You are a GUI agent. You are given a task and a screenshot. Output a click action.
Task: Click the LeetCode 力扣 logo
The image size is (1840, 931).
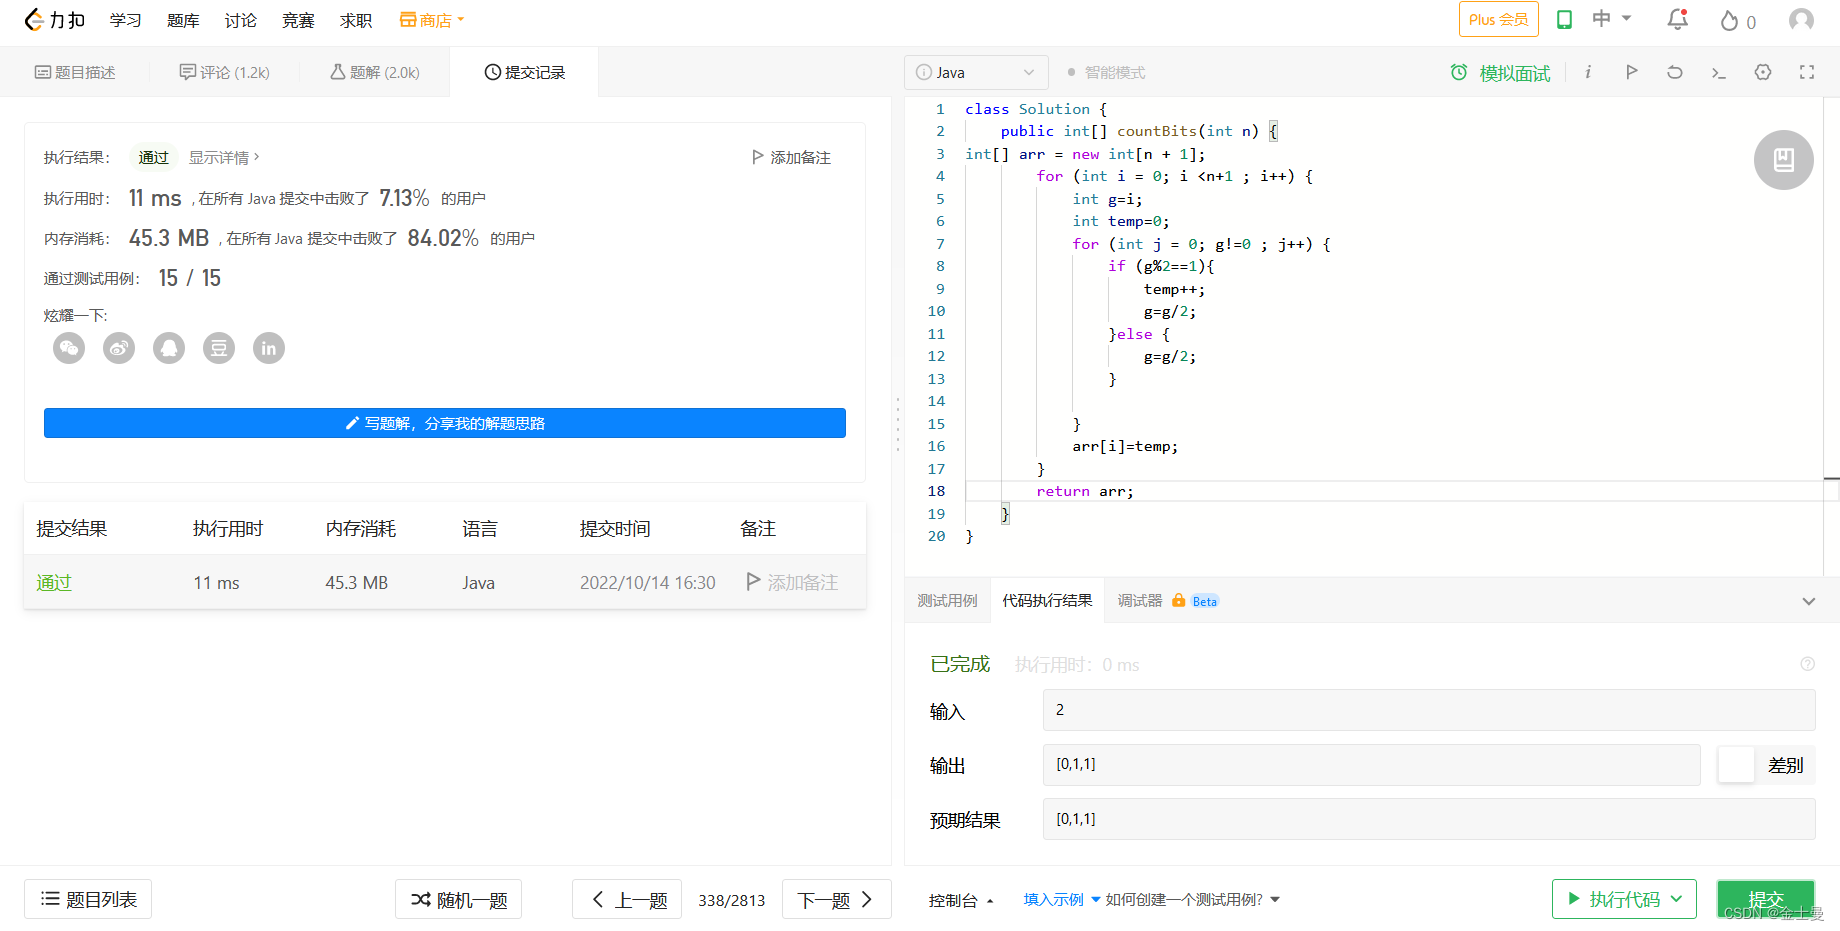point(55,20)
